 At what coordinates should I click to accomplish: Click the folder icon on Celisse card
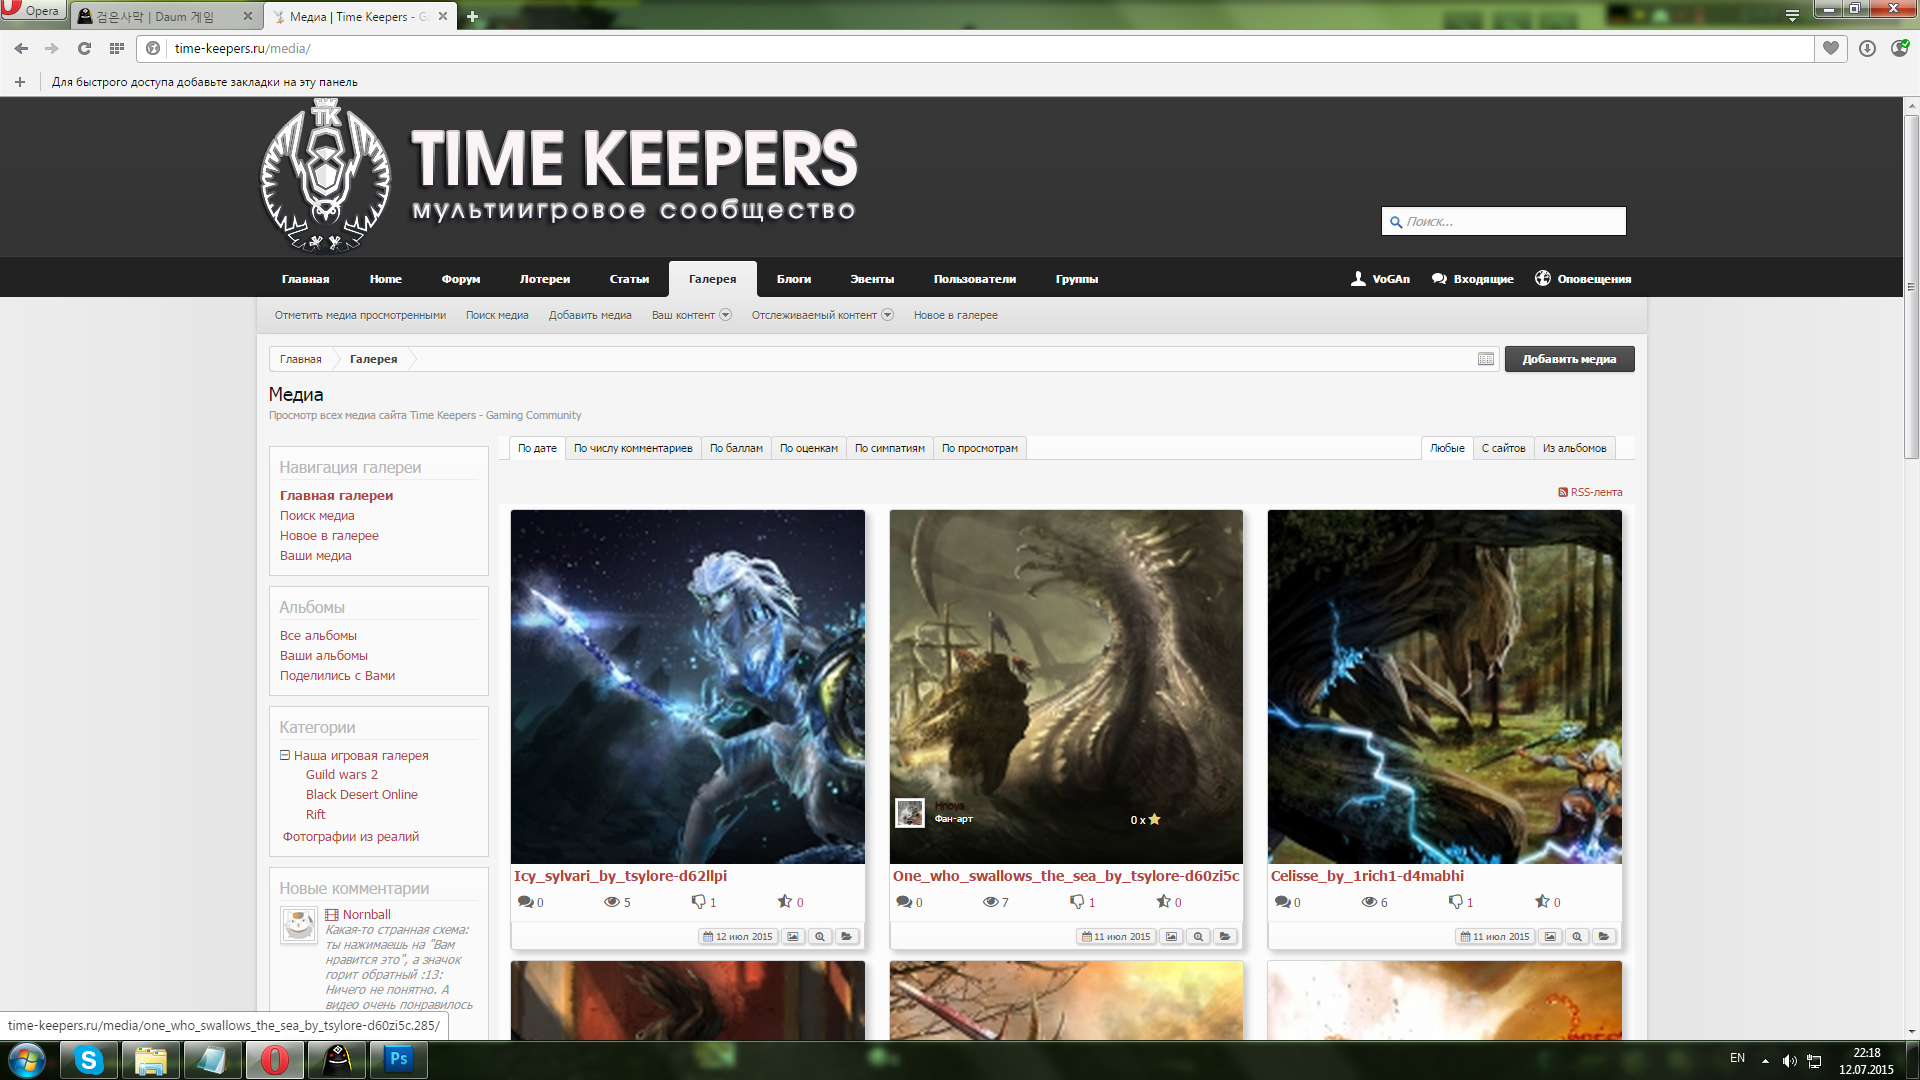(x=1604, y=937)
